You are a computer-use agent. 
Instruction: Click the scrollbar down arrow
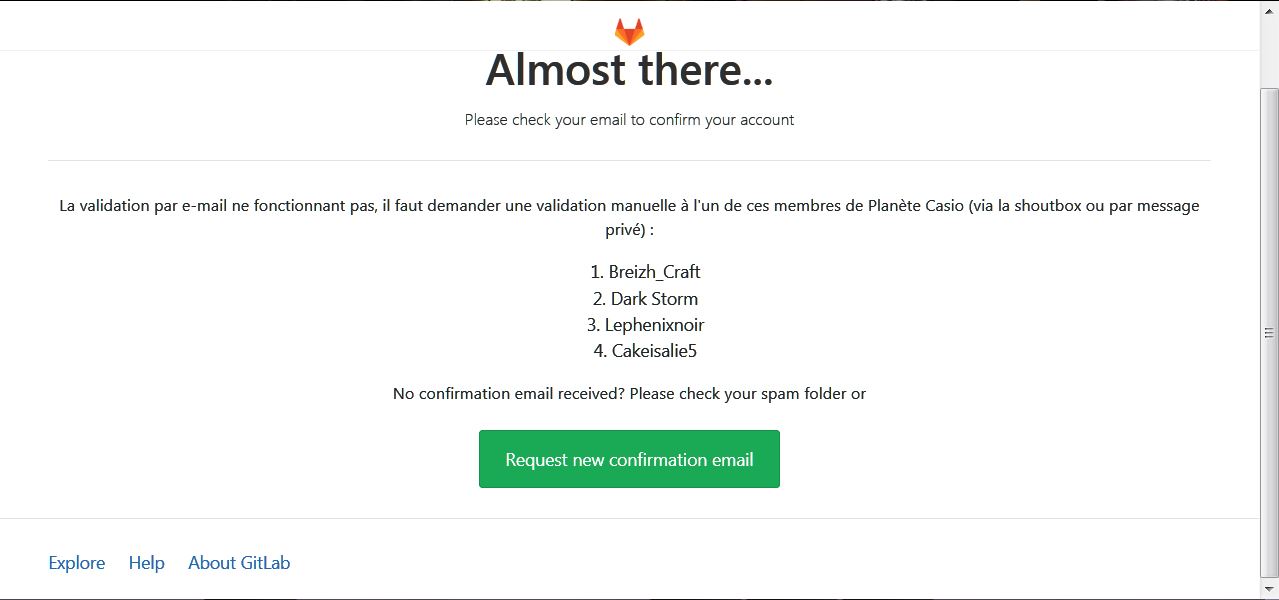coord(1269,590)
